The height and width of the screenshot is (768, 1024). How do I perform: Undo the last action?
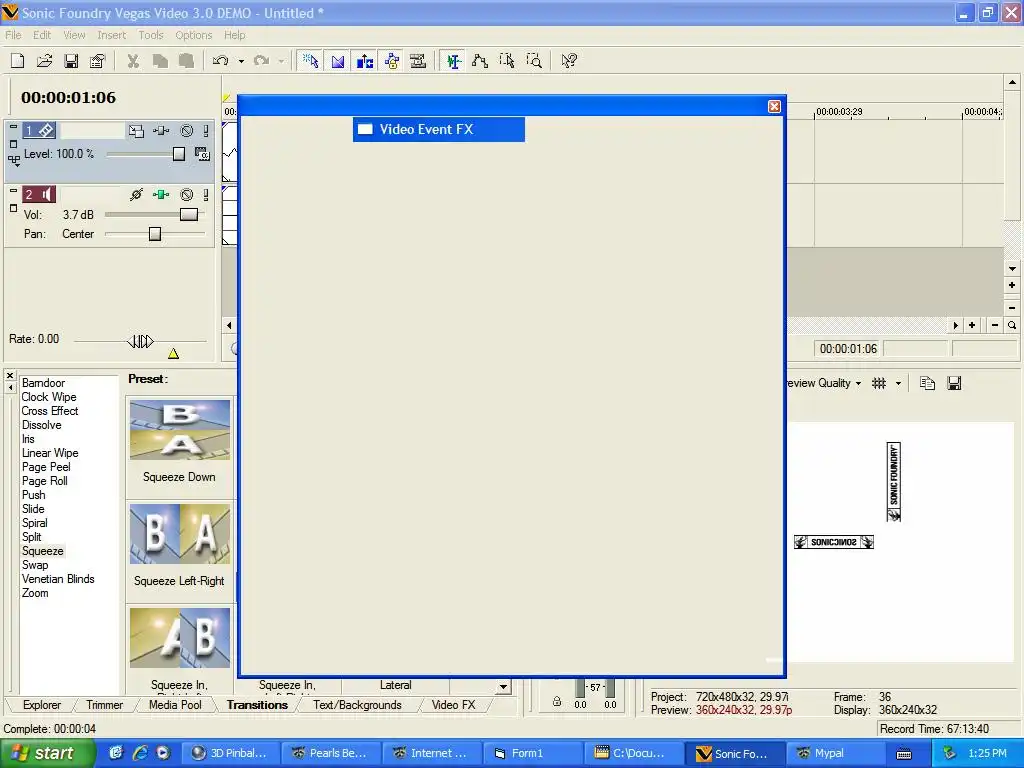click(x=221, y=61)
